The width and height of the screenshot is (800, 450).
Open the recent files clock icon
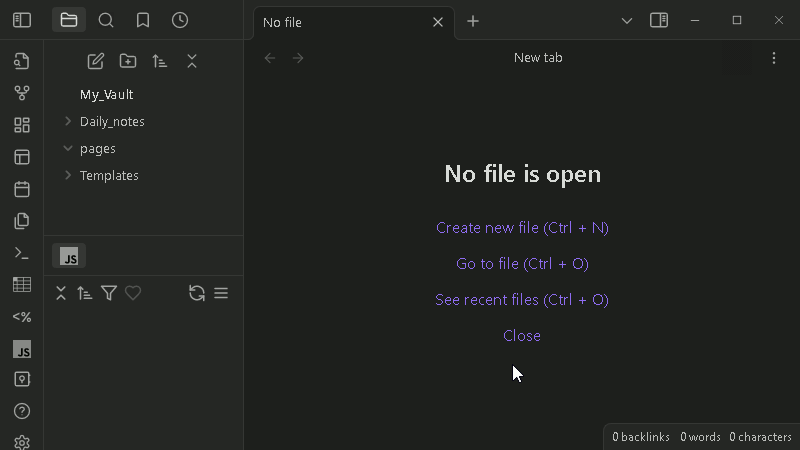(x=180, y=20)
